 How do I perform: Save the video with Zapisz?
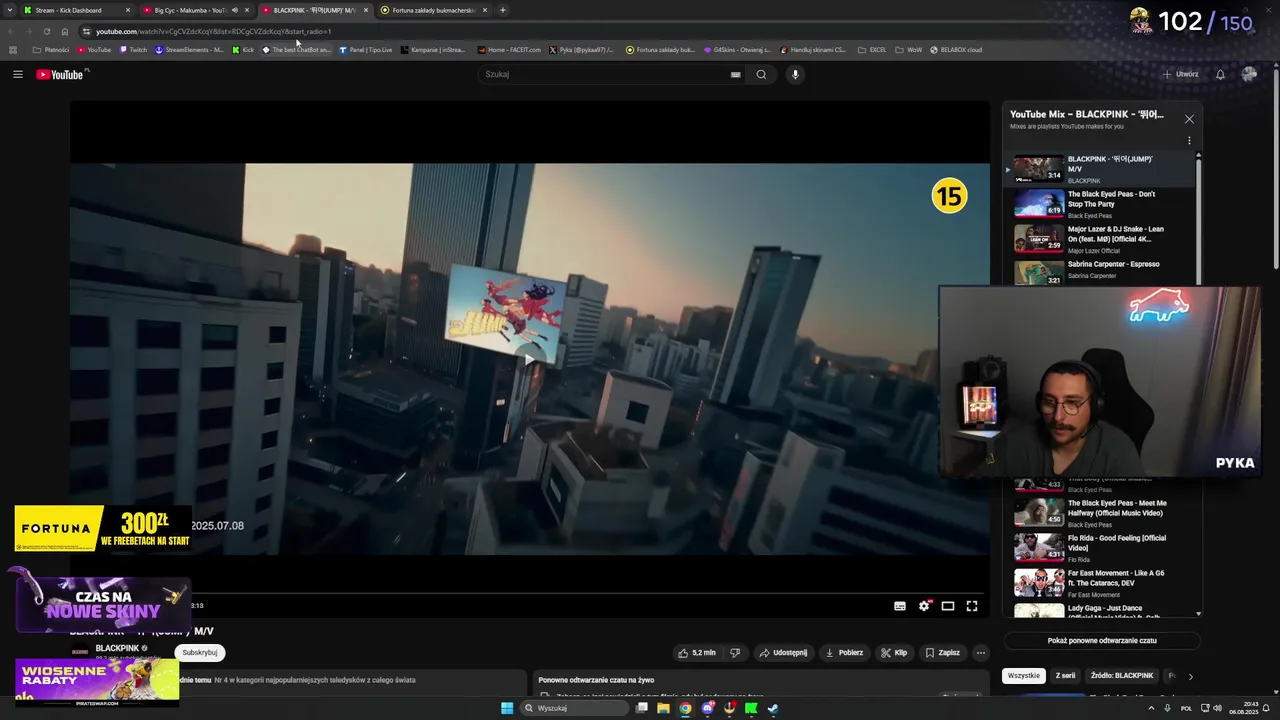click(942, 653)
